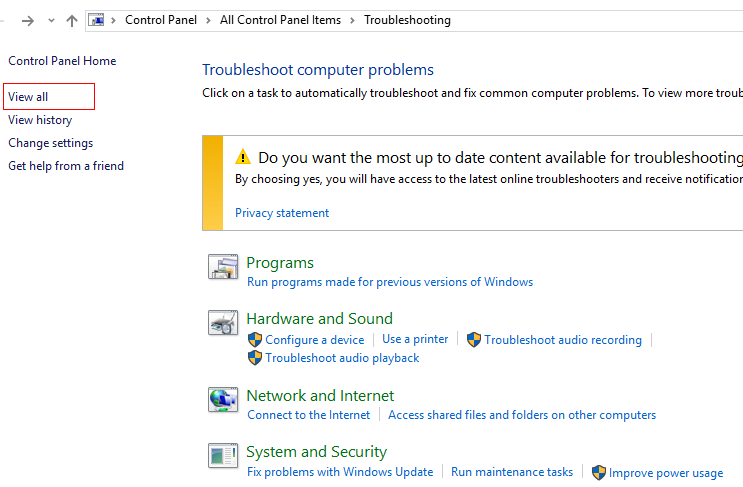Click Get help from a friend
This screenshot has width=743, height=487.
[x=66, y=166]
